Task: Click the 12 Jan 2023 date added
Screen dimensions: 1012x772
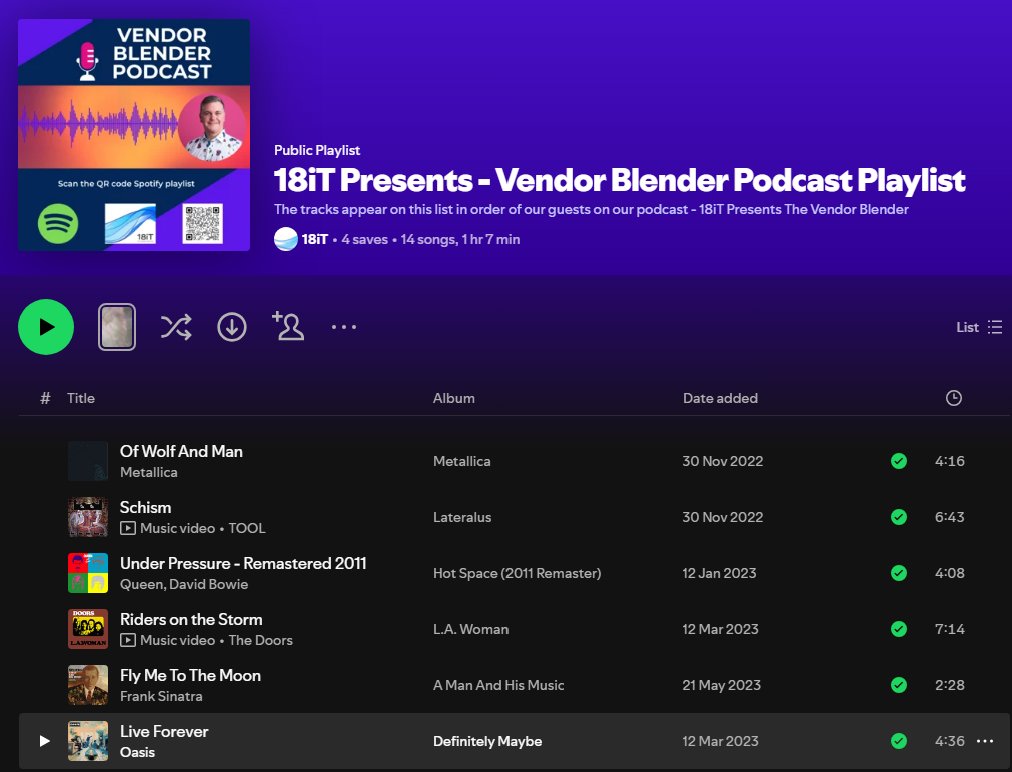Action: tap(719, 573)
